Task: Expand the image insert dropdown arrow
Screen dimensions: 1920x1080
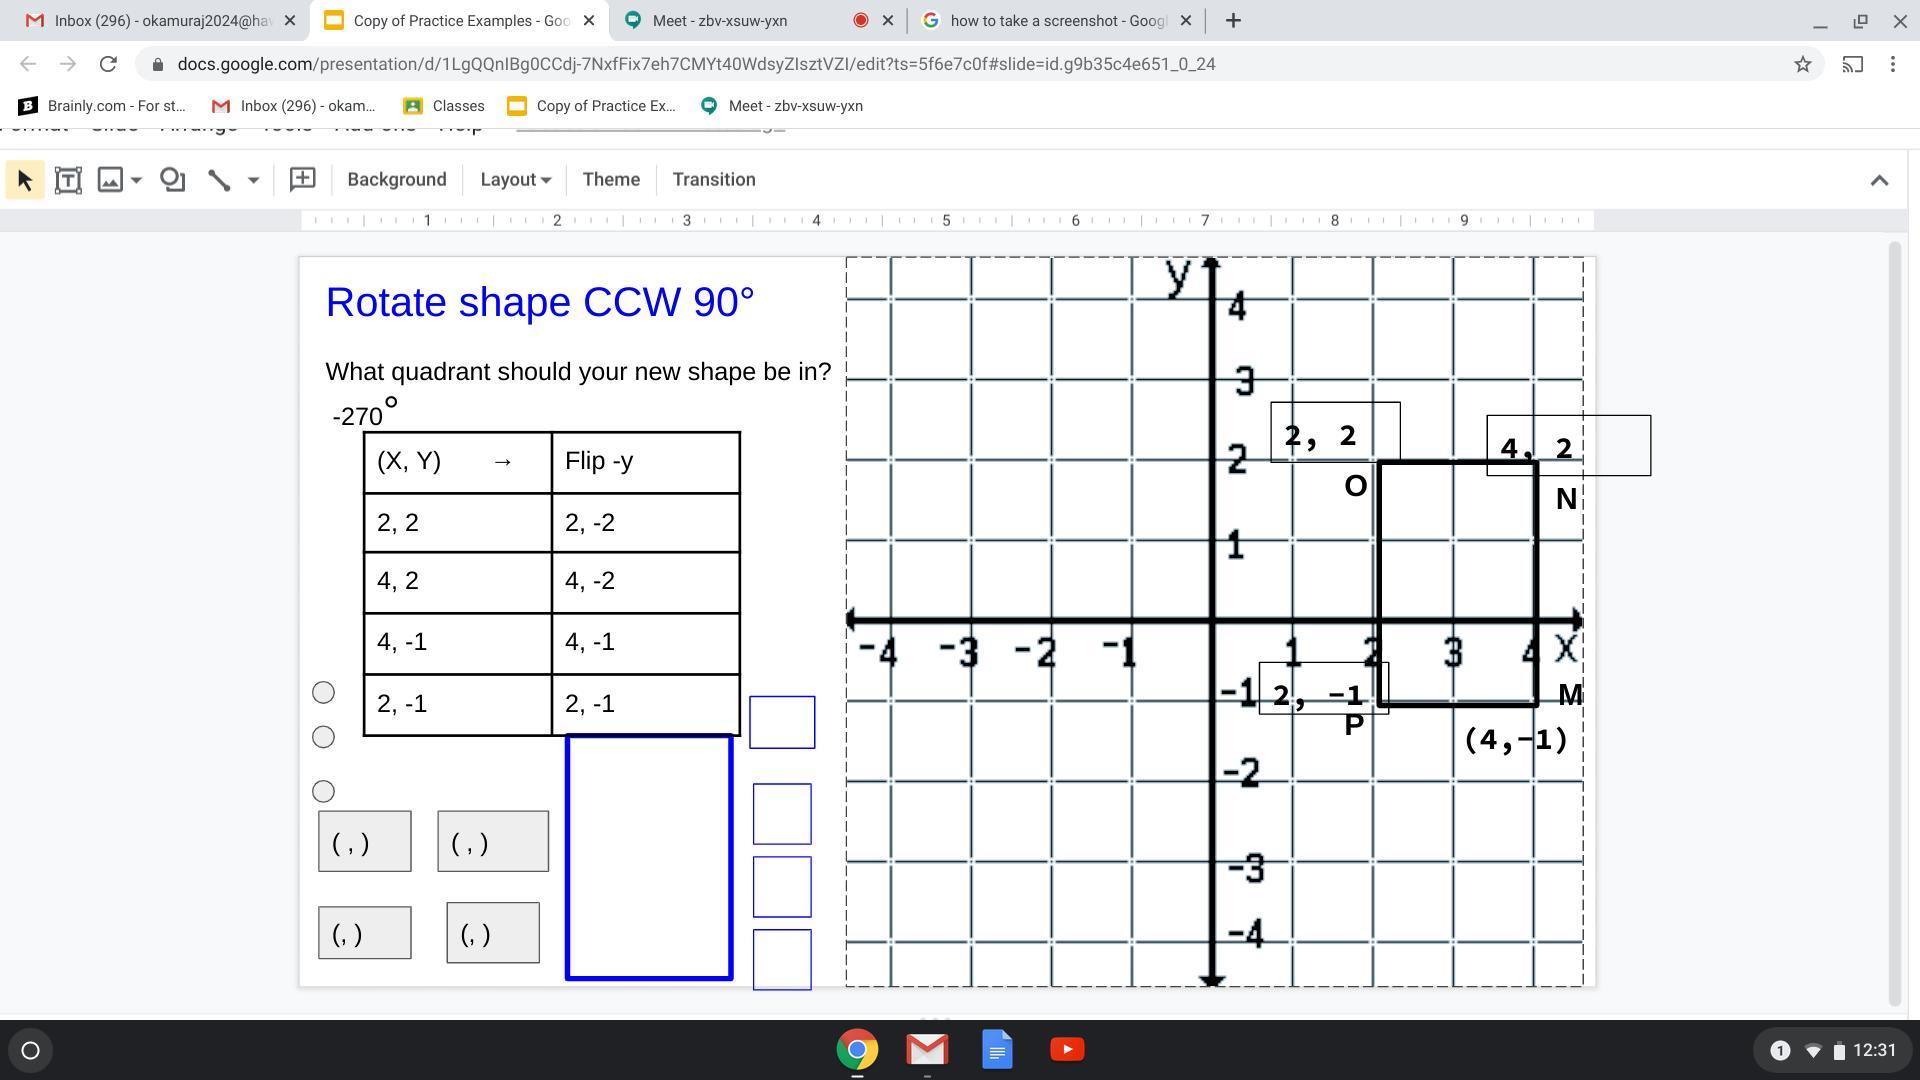Action: pos(137,180)
